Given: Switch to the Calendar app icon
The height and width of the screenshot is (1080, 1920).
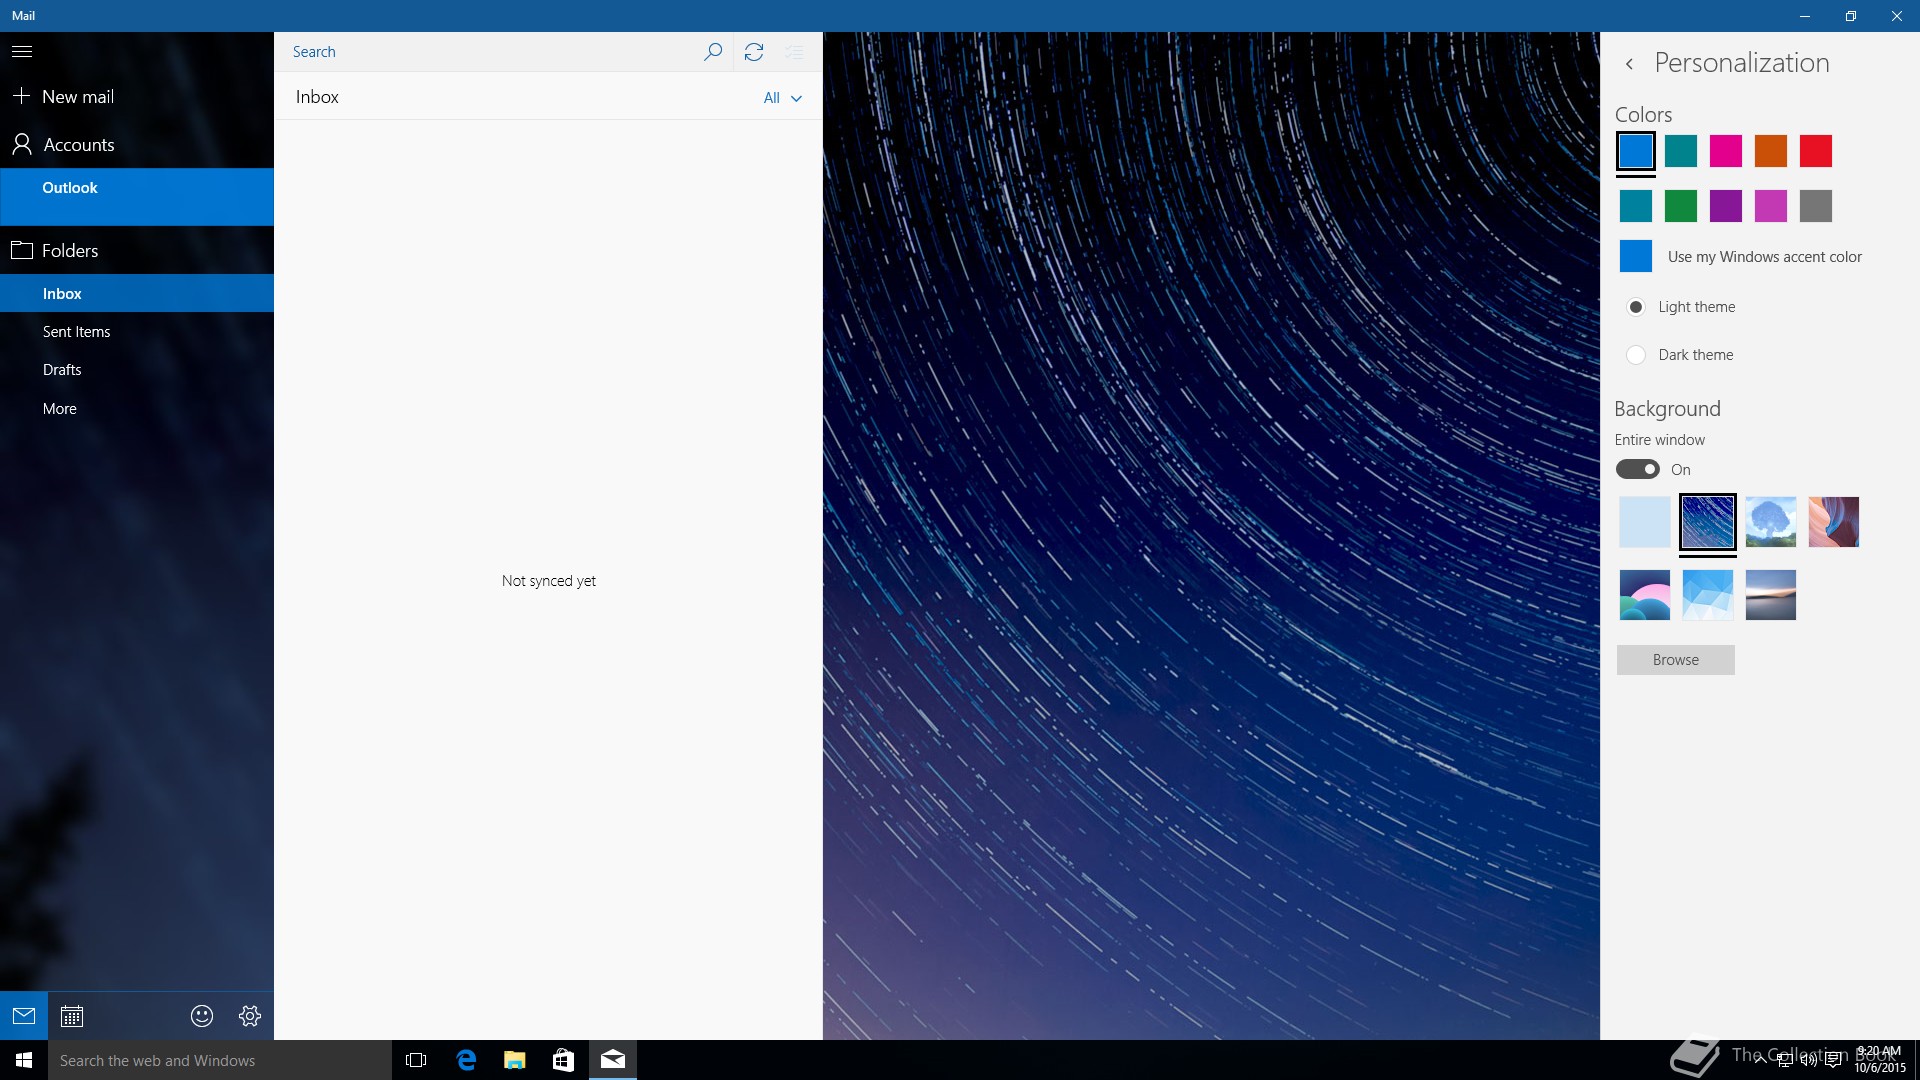Looking at the screenshot, I should tap(72, 1016).
